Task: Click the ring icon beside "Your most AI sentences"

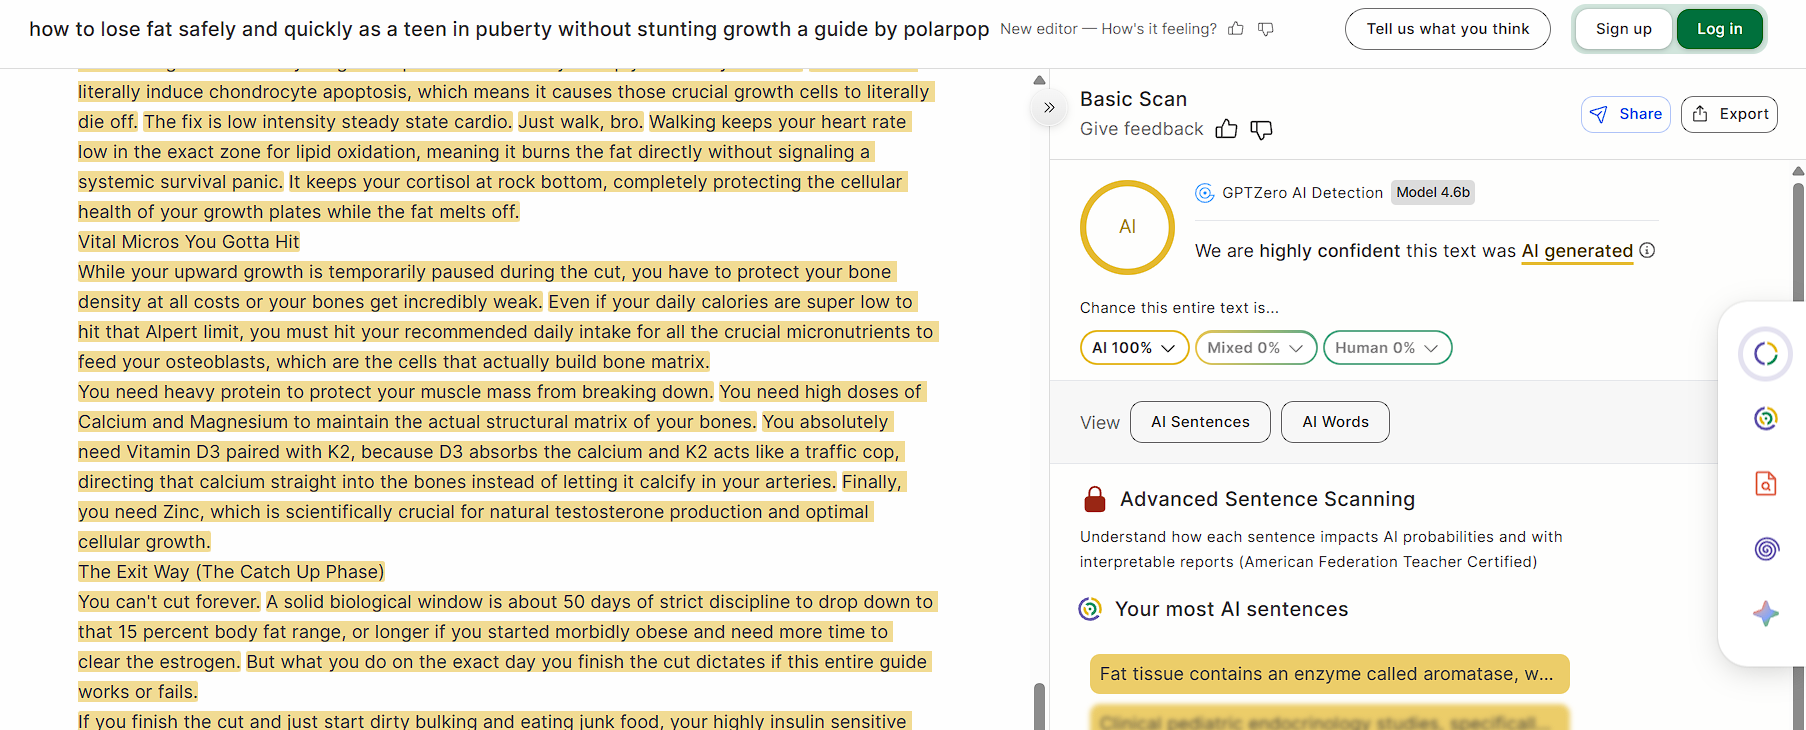Action: point(1090,609)
